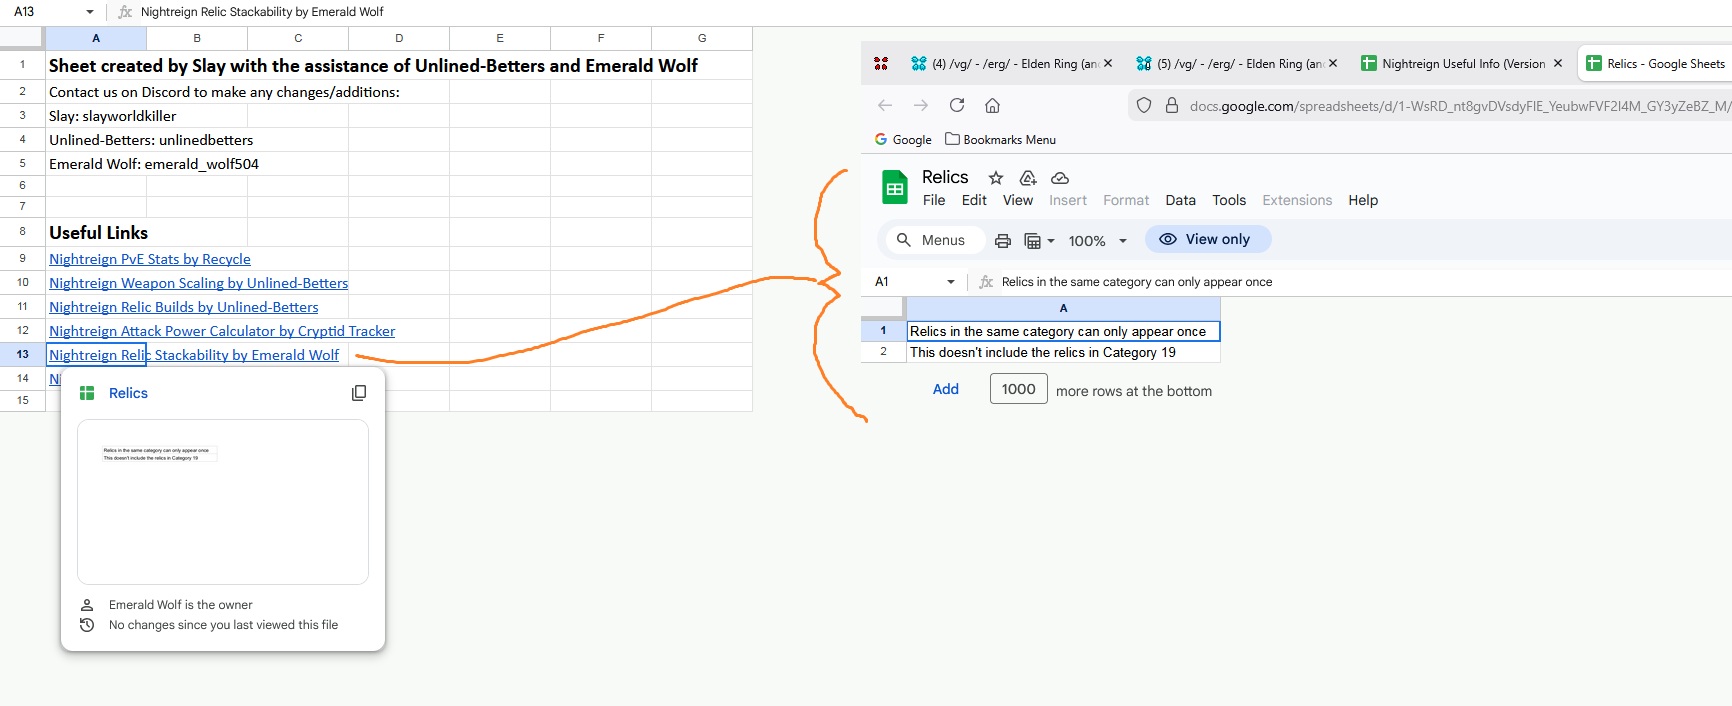Open Bookmarks Menu folder
Image resolution: width=1732 pixels, height=706 pixels.
1000,139
